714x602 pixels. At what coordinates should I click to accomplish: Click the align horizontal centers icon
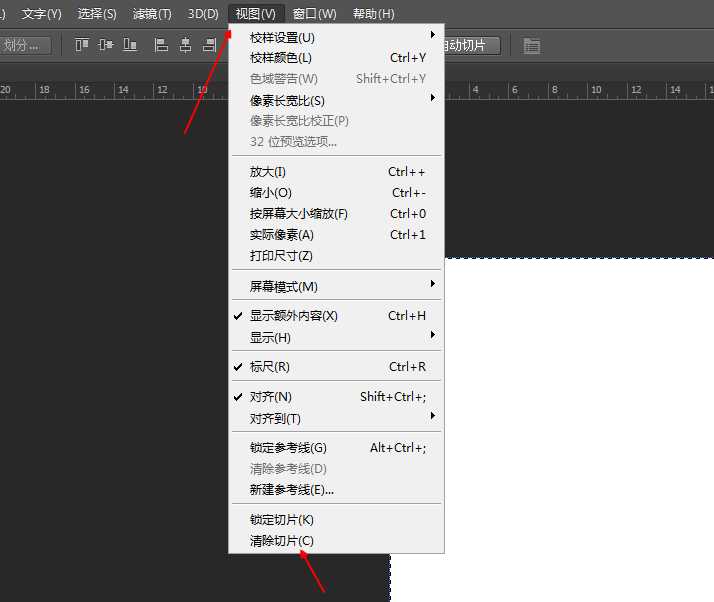[185, 45]
